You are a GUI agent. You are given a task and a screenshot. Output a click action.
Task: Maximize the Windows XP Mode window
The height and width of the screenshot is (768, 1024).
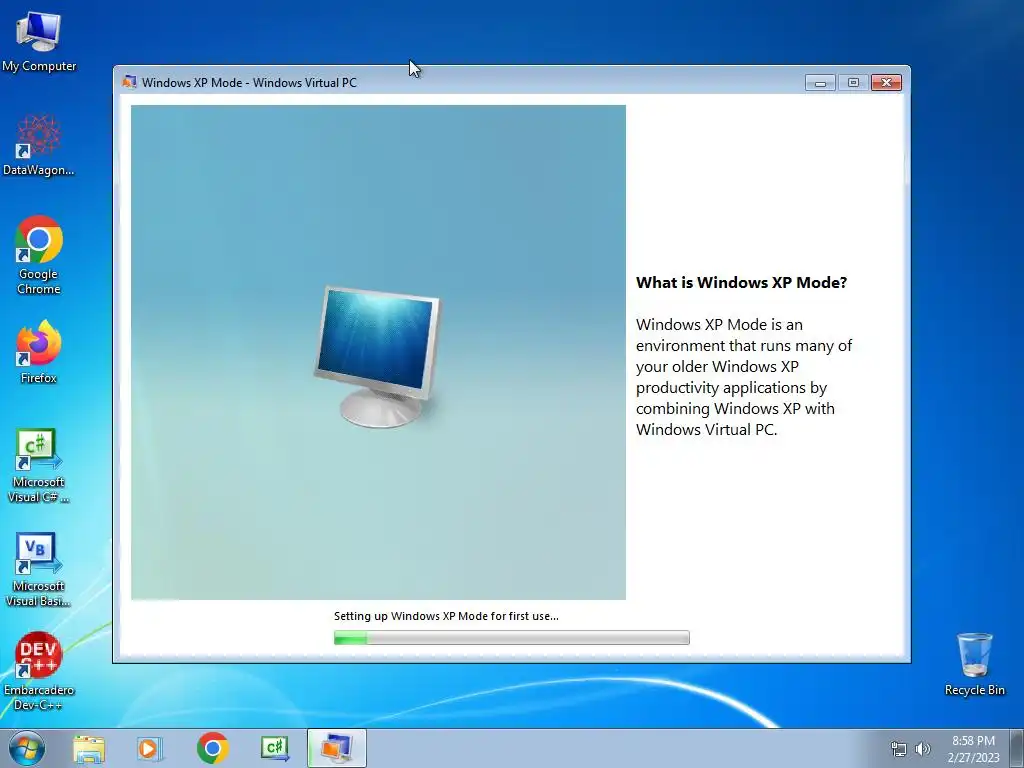pyautogui.click(x=853, y=82)
